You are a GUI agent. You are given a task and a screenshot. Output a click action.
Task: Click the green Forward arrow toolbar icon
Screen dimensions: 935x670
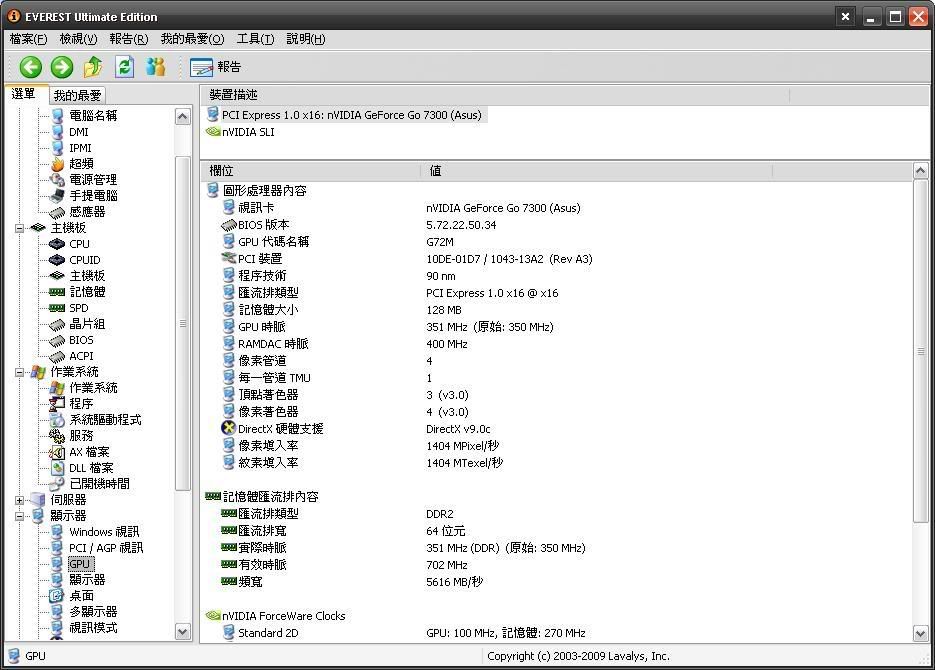pyautogui.click(x=61, y=67)
